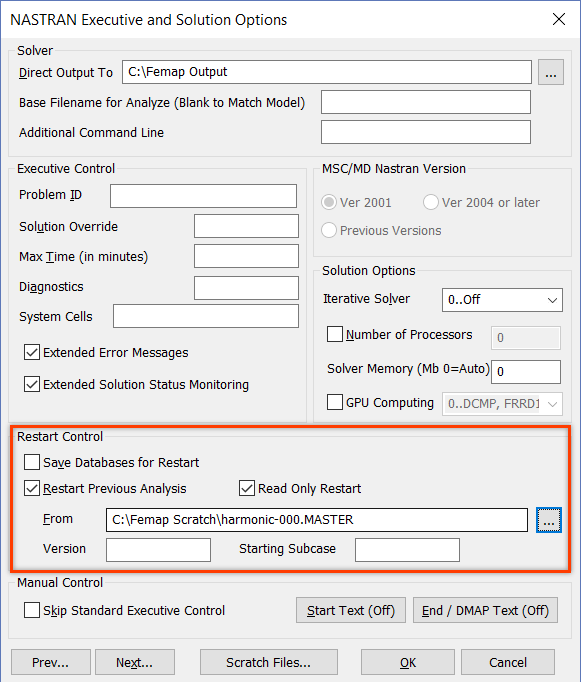Tick Skip Standard Executive Control
Image resolution: width=581 pixels, height=682 pixels.
pos(32,610)
